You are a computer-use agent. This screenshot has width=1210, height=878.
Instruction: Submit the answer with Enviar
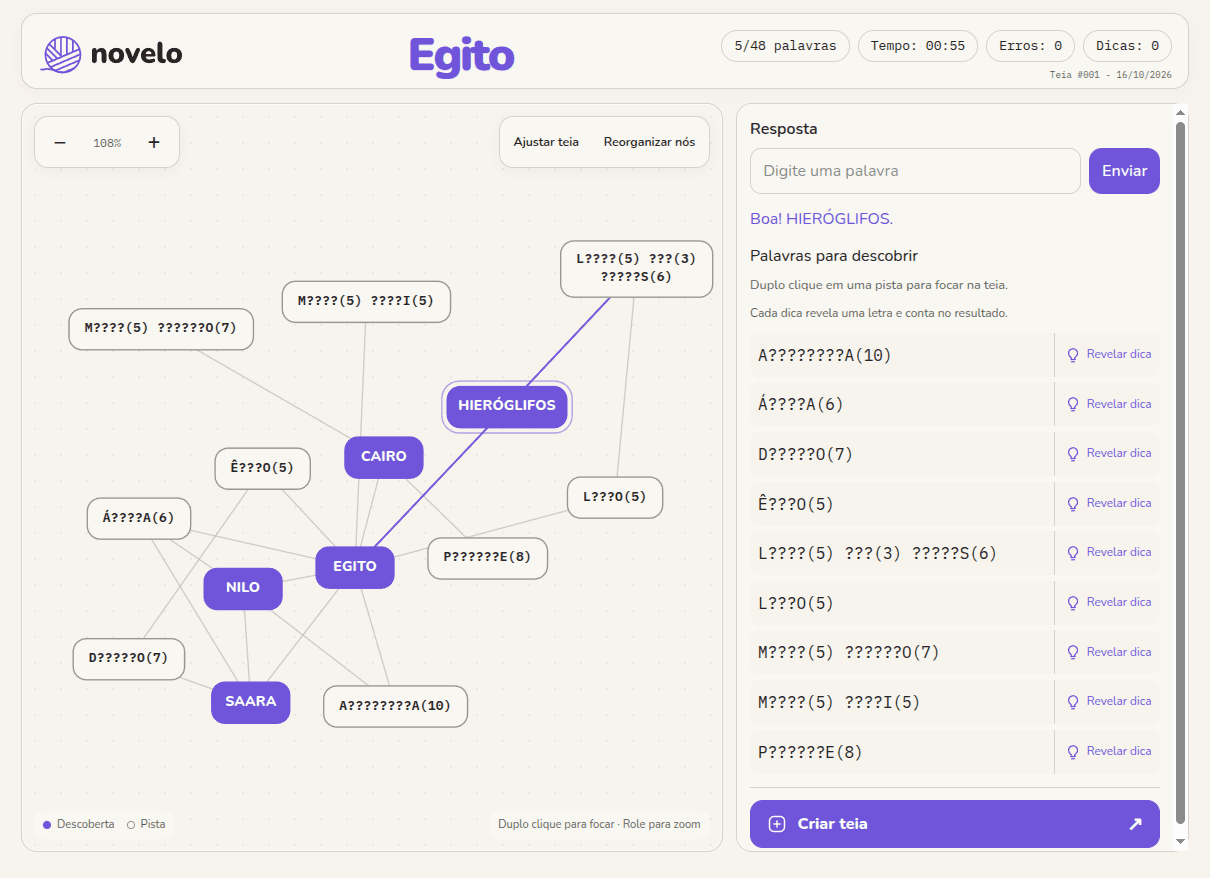[x=1124, y=171]
